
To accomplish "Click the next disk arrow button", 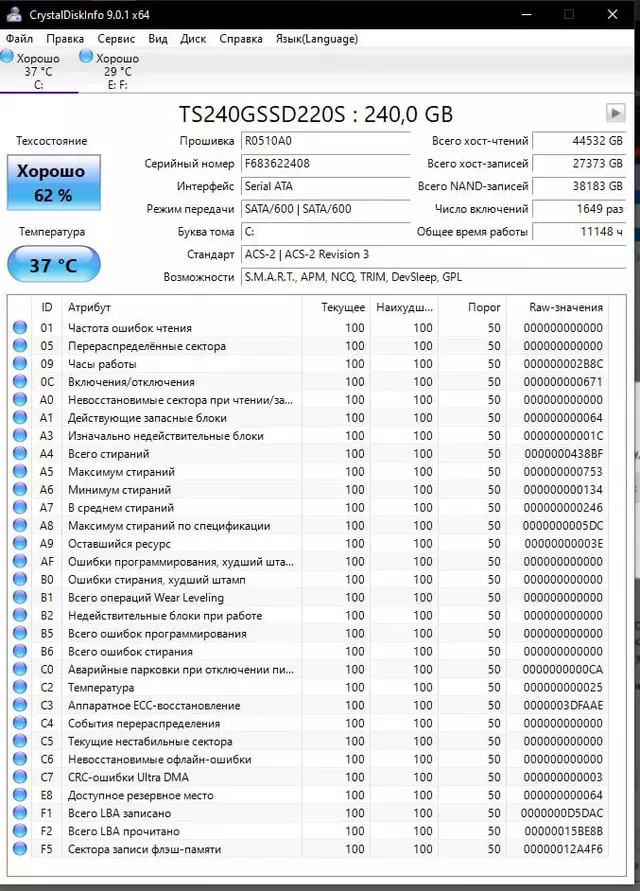I will tap(615, 113).
